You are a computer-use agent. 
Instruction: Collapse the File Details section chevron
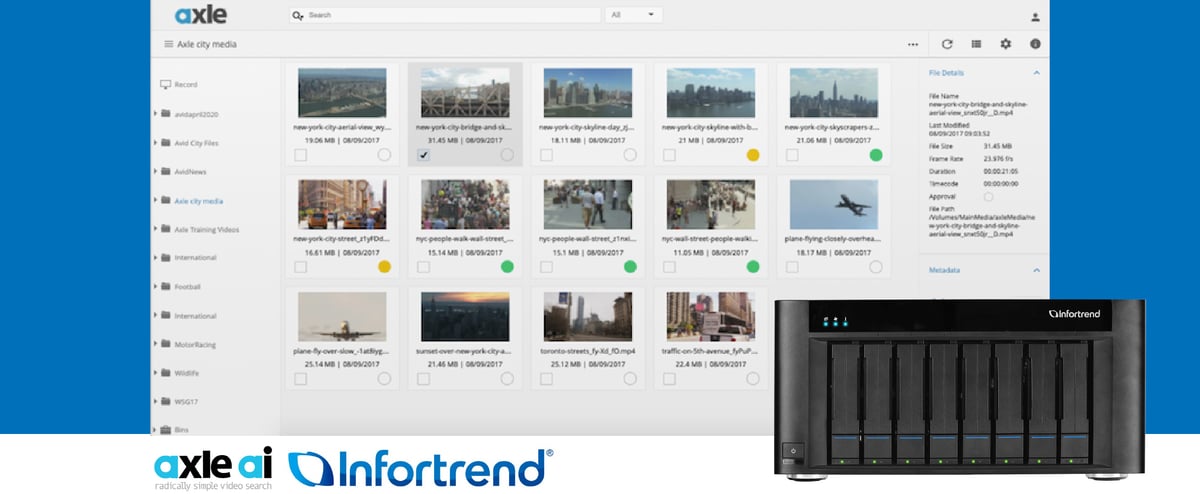[1036, 73]
